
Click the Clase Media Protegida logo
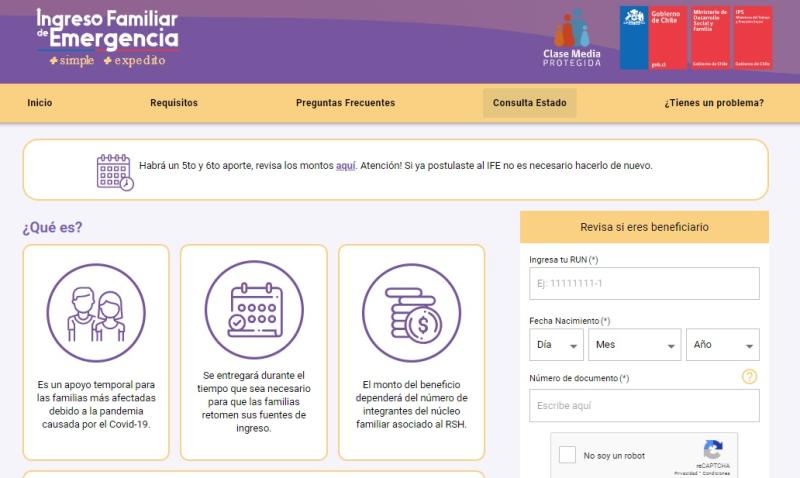[x=572, y=38]
